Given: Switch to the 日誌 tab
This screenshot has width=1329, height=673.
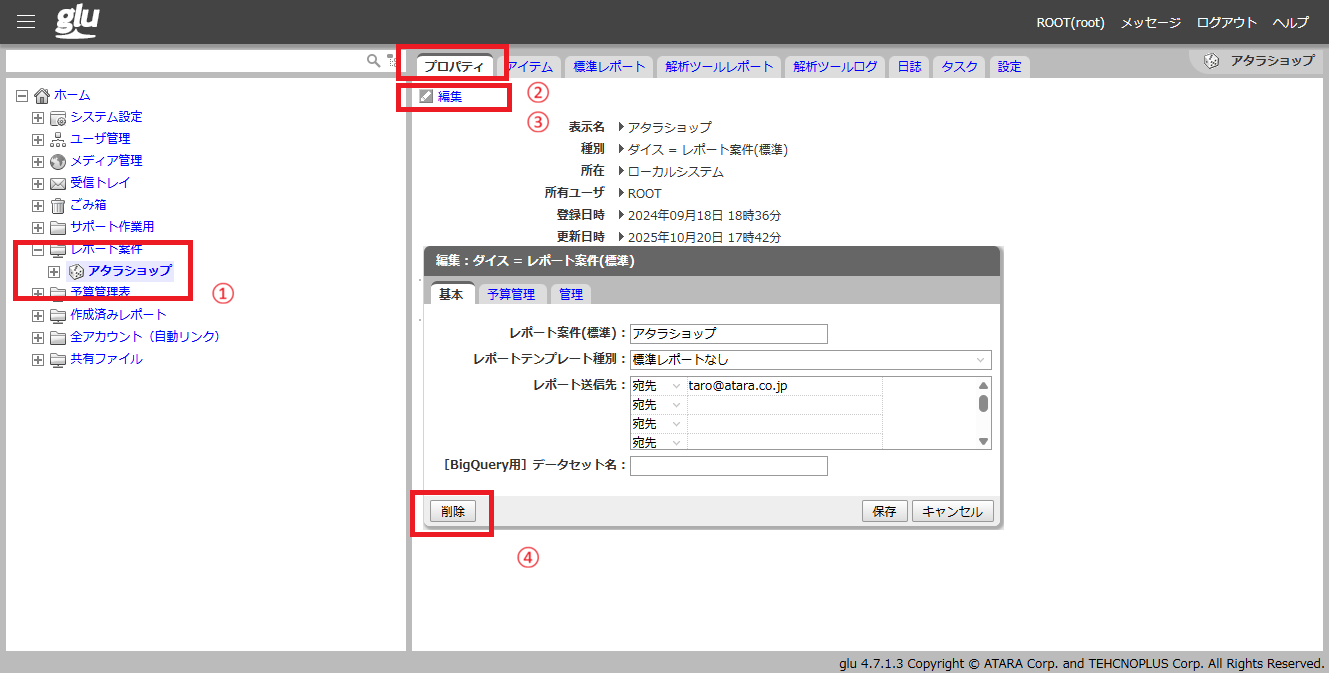Looking at the screenshot, I should 910,67.
